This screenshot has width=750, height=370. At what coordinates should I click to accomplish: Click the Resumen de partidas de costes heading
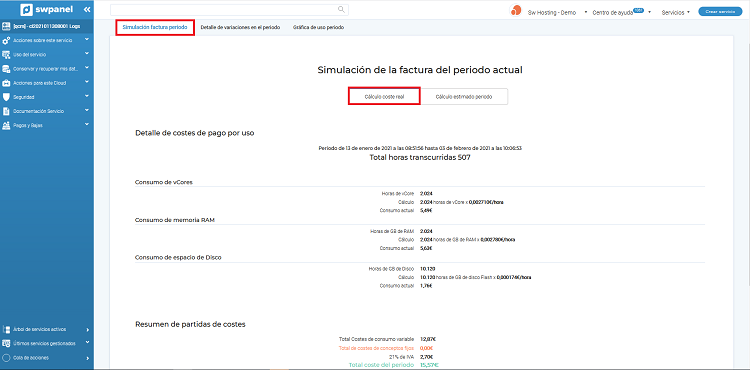pos(190,324)
